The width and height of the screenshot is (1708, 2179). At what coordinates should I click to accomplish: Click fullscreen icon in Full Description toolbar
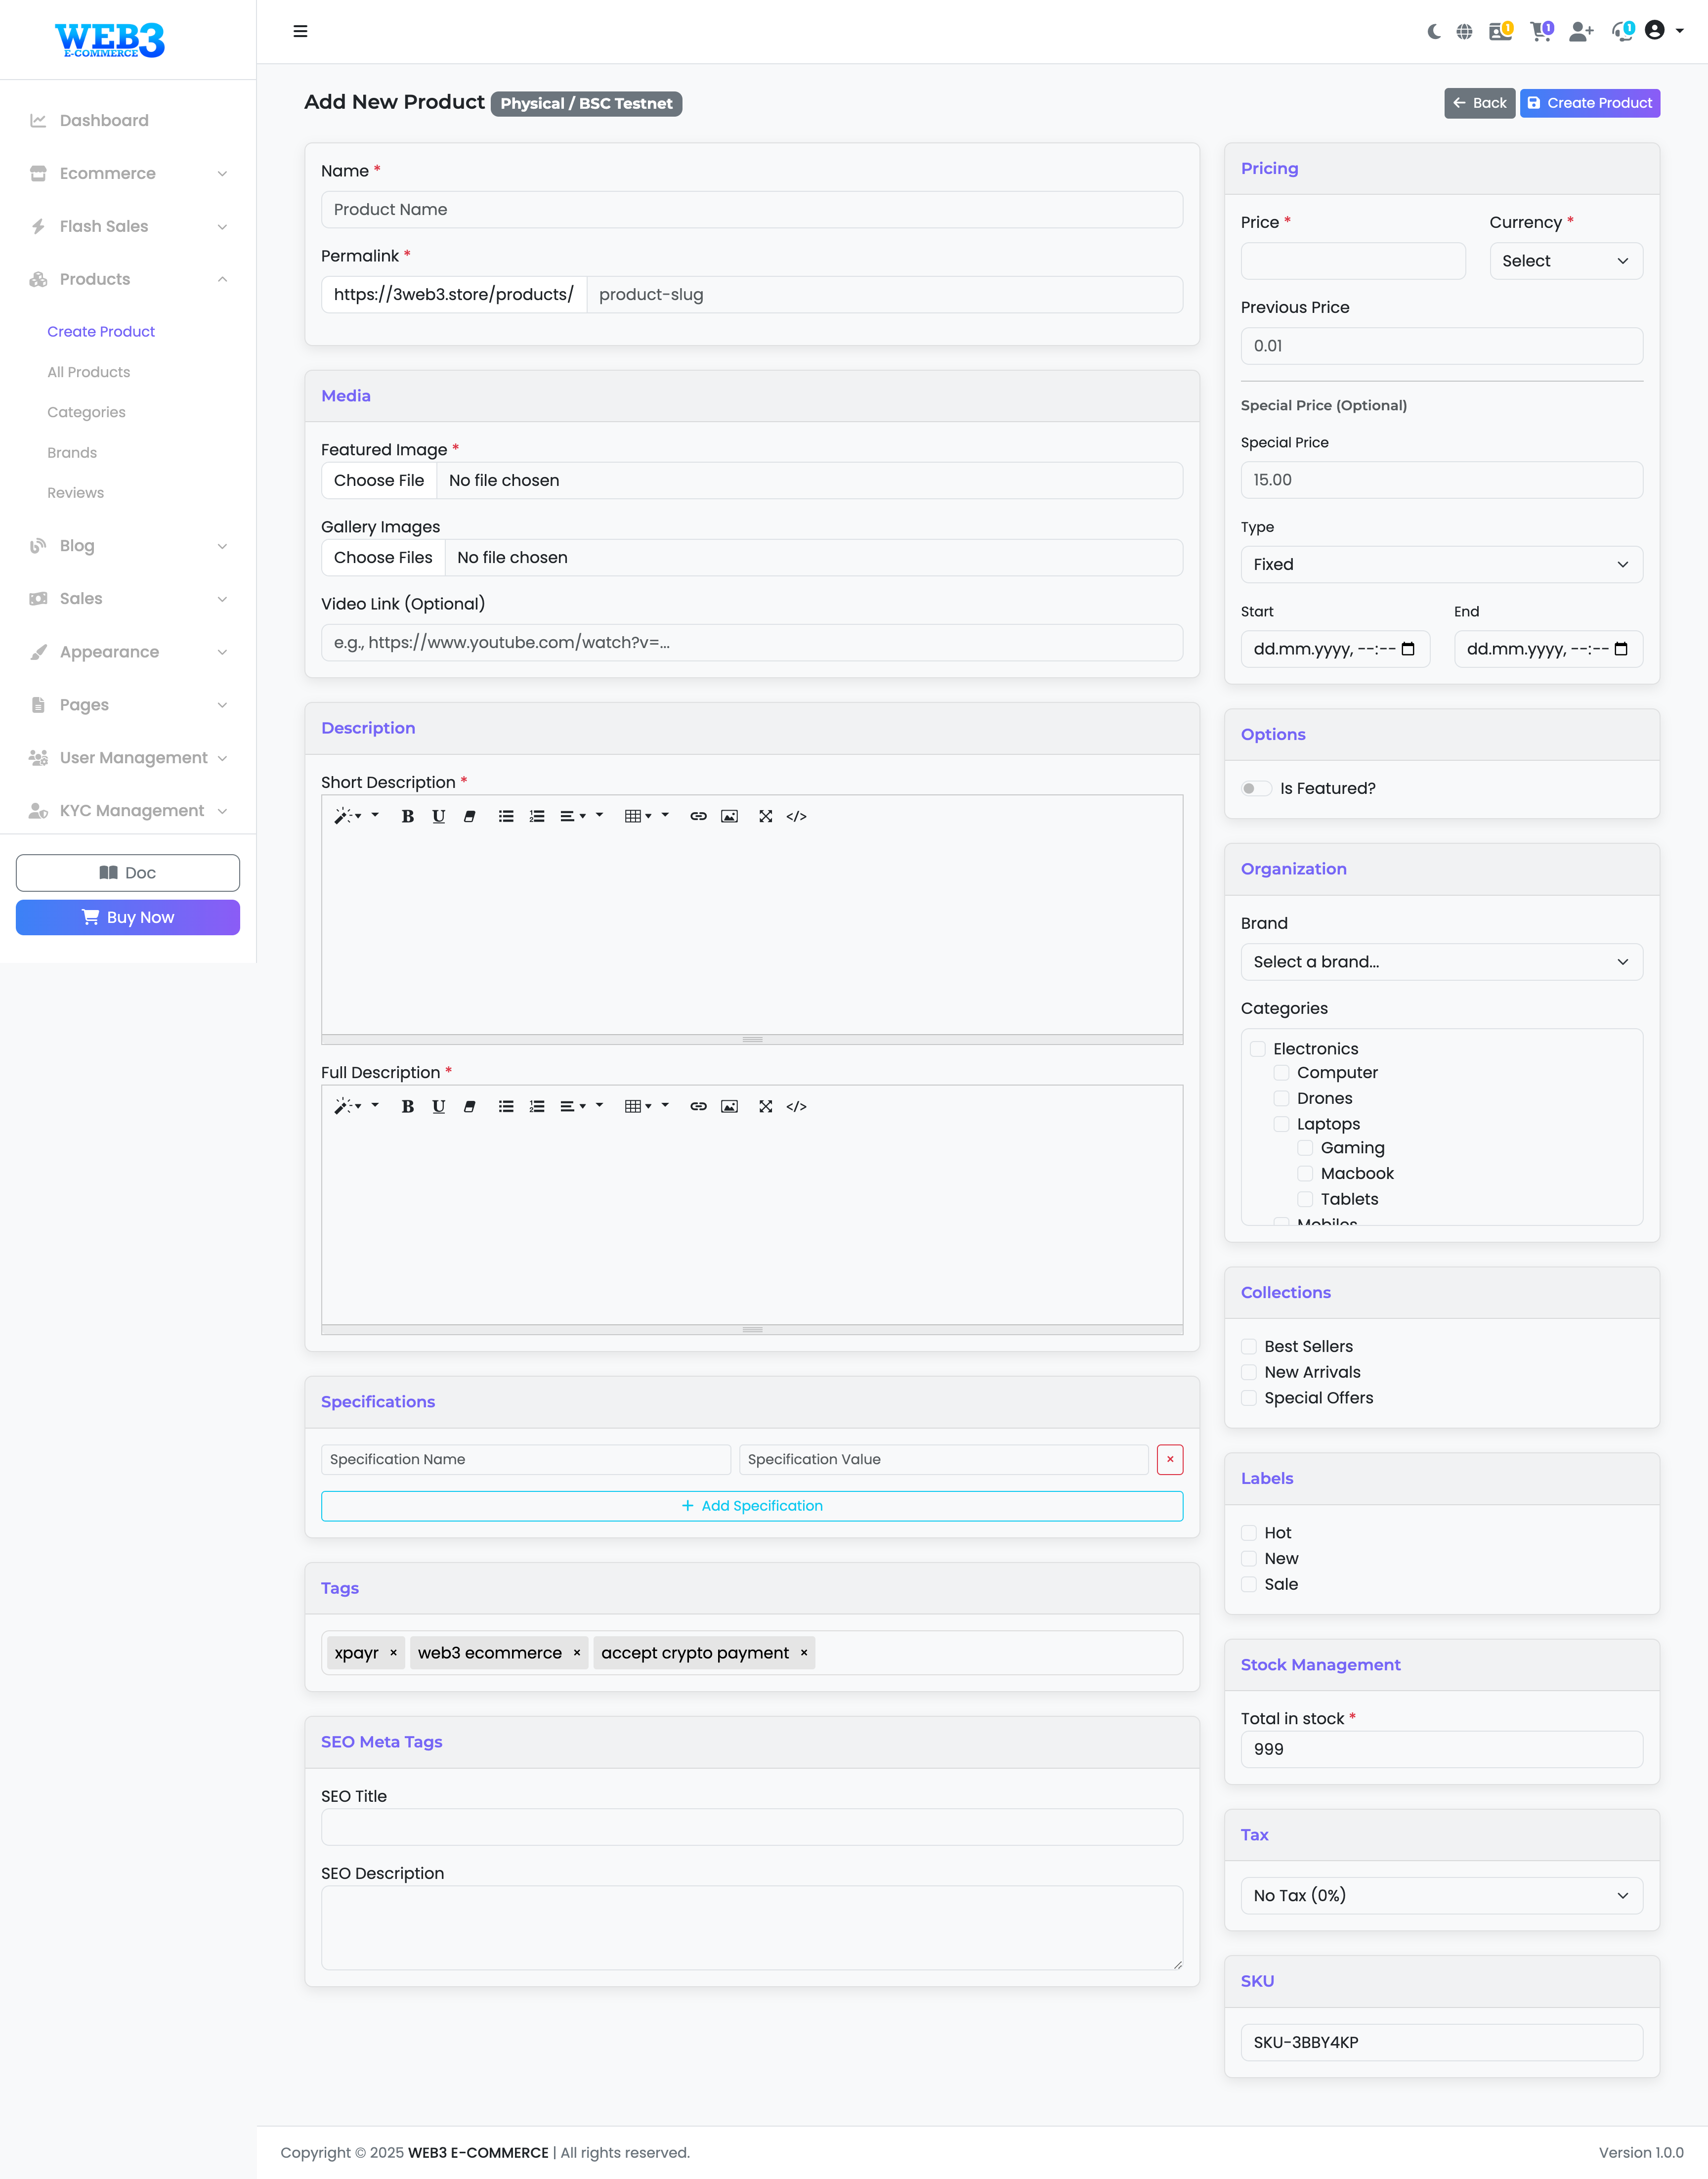point(765,1107)
